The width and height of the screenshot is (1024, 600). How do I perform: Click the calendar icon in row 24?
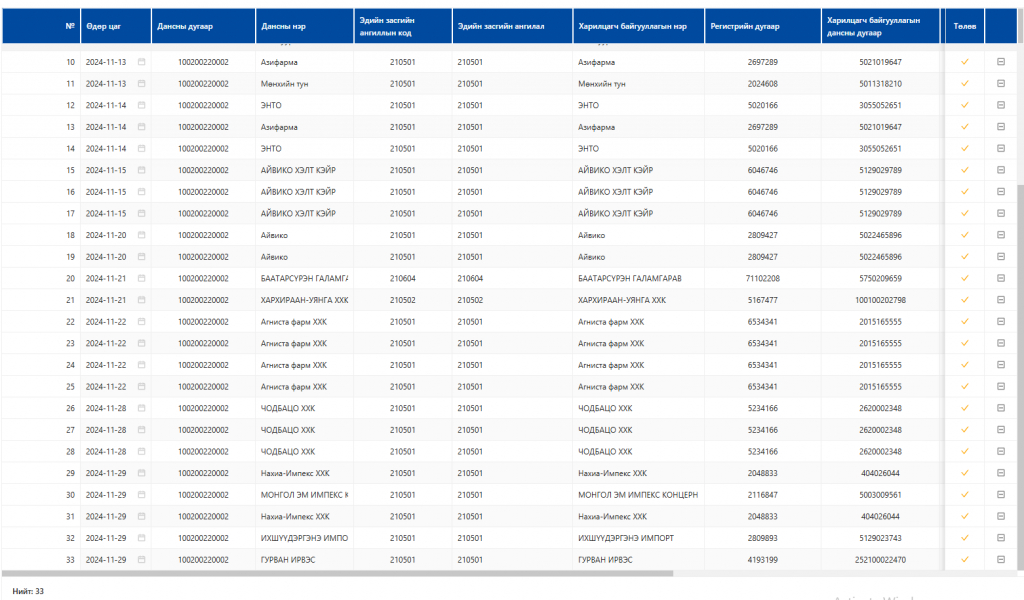coord(141,365)
